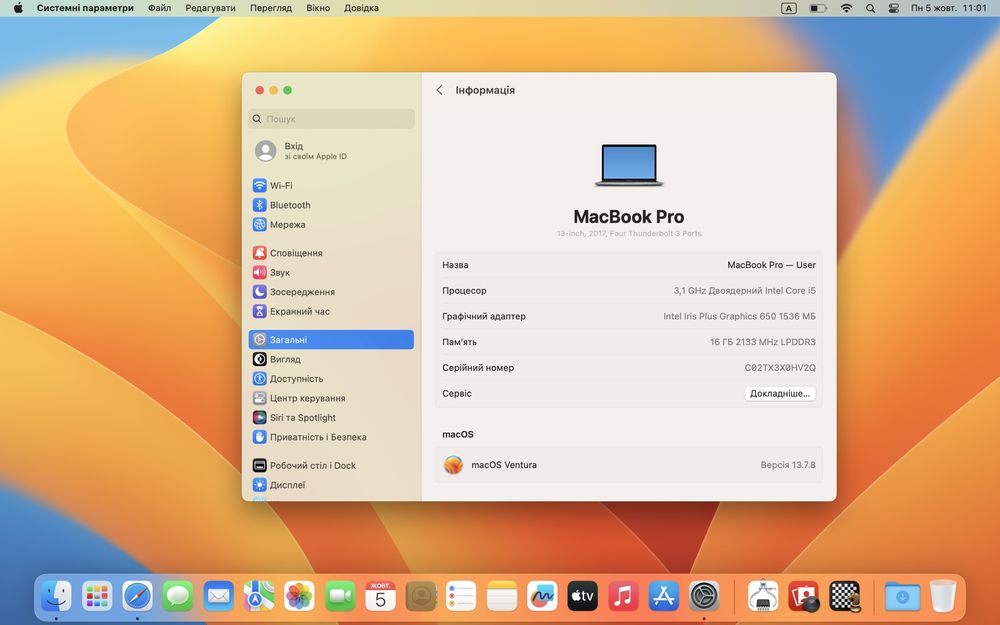
Task: Open Доступність settings
Action: [x=331, y=378]
